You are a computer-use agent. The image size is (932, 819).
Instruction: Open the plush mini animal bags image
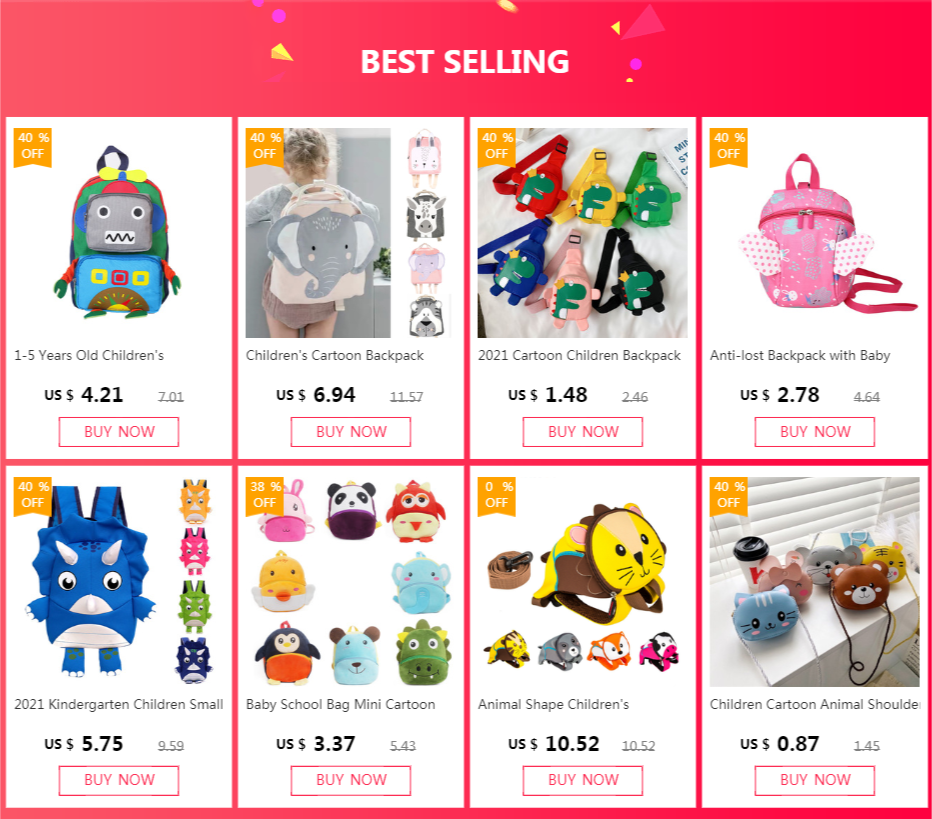(x=351, y=581)
